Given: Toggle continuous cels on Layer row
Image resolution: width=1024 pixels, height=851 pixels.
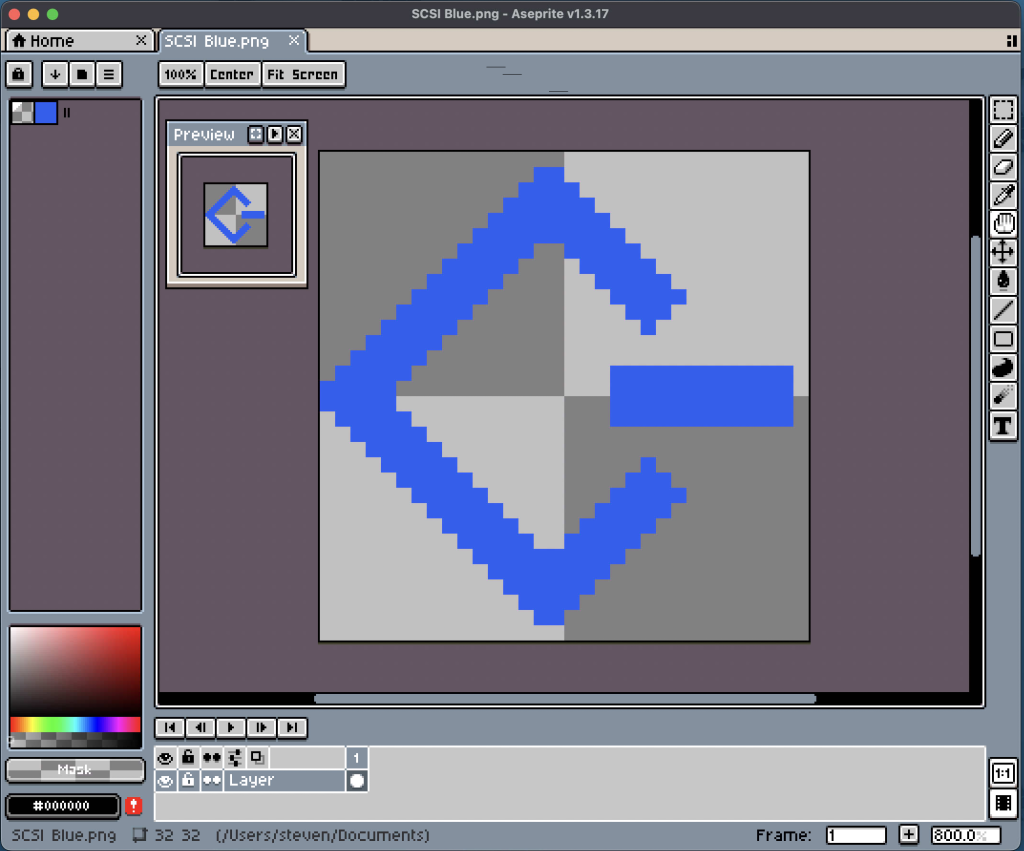Looking at the screenshot, I should 212,780.
